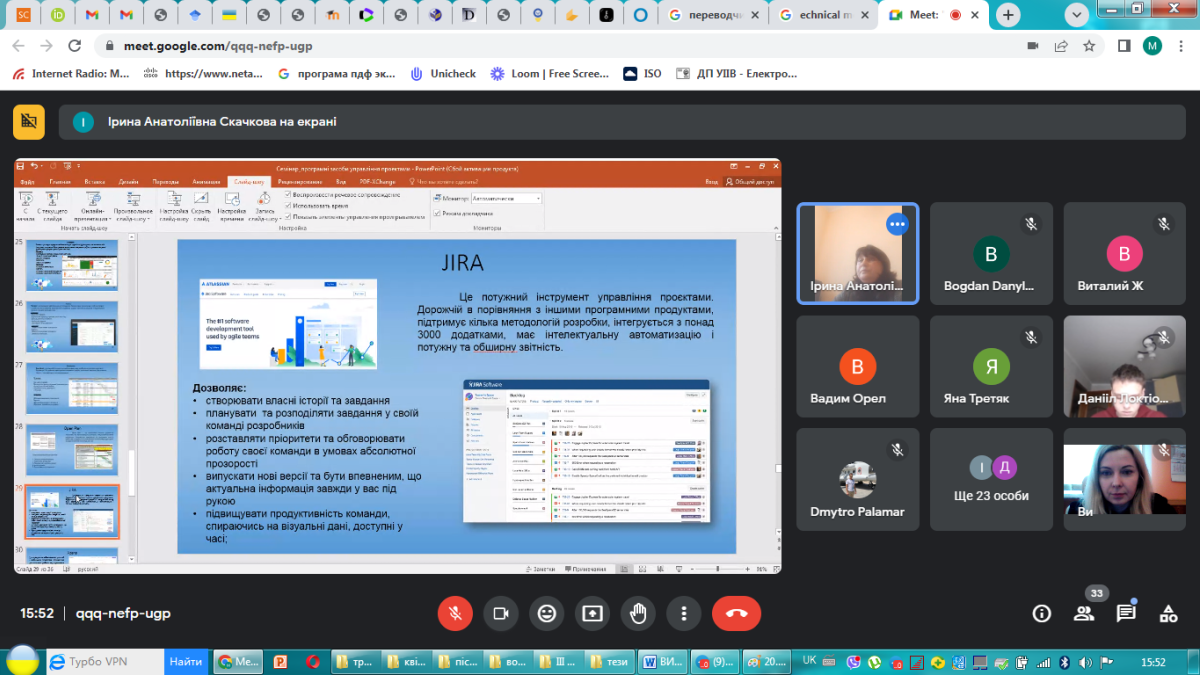Unmute the microphone in Meet controls
Viewport: 1200px width, 675px height.
coord(455,613)
